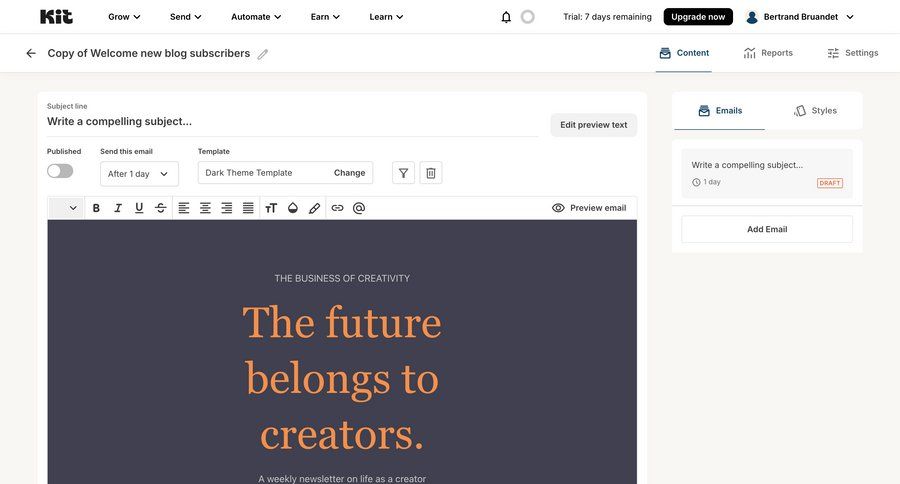Image resolution: width=900 pixels, height=484 pixels.
Task: Toggle bold formatting
Action: point(96,208)
